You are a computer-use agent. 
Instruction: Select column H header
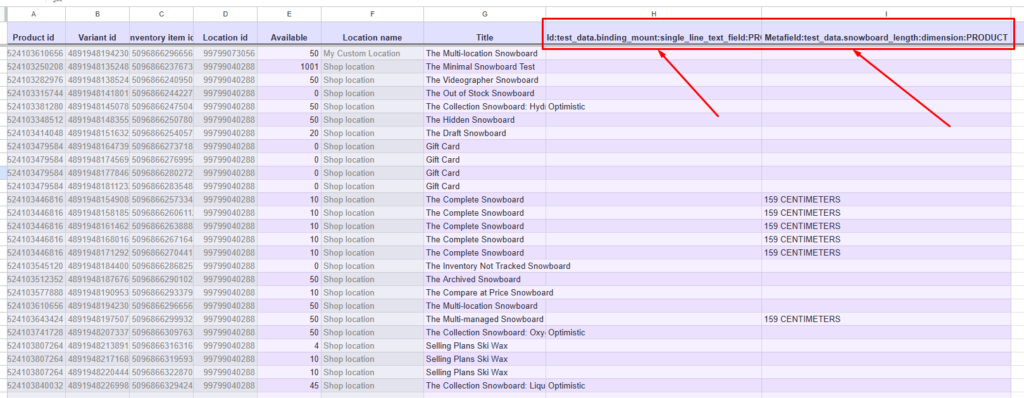click(654, 14)
